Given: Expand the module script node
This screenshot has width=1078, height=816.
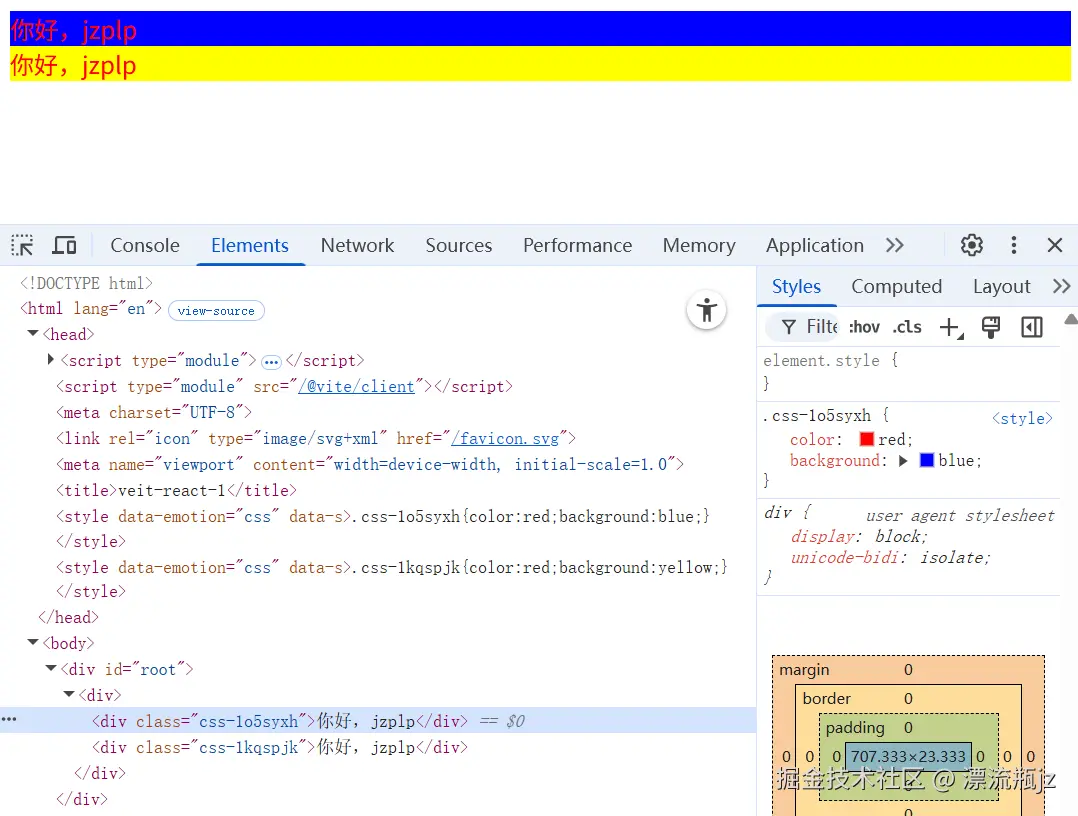Looking at the screenshot, I should point(50,360).
